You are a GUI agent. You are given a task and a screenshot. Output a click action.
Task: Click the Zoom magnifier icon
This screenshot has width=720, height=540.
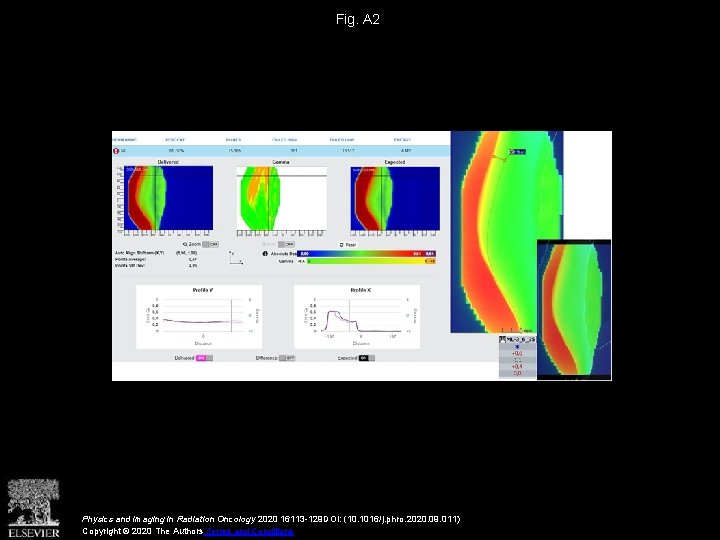(x=186, y=244)
